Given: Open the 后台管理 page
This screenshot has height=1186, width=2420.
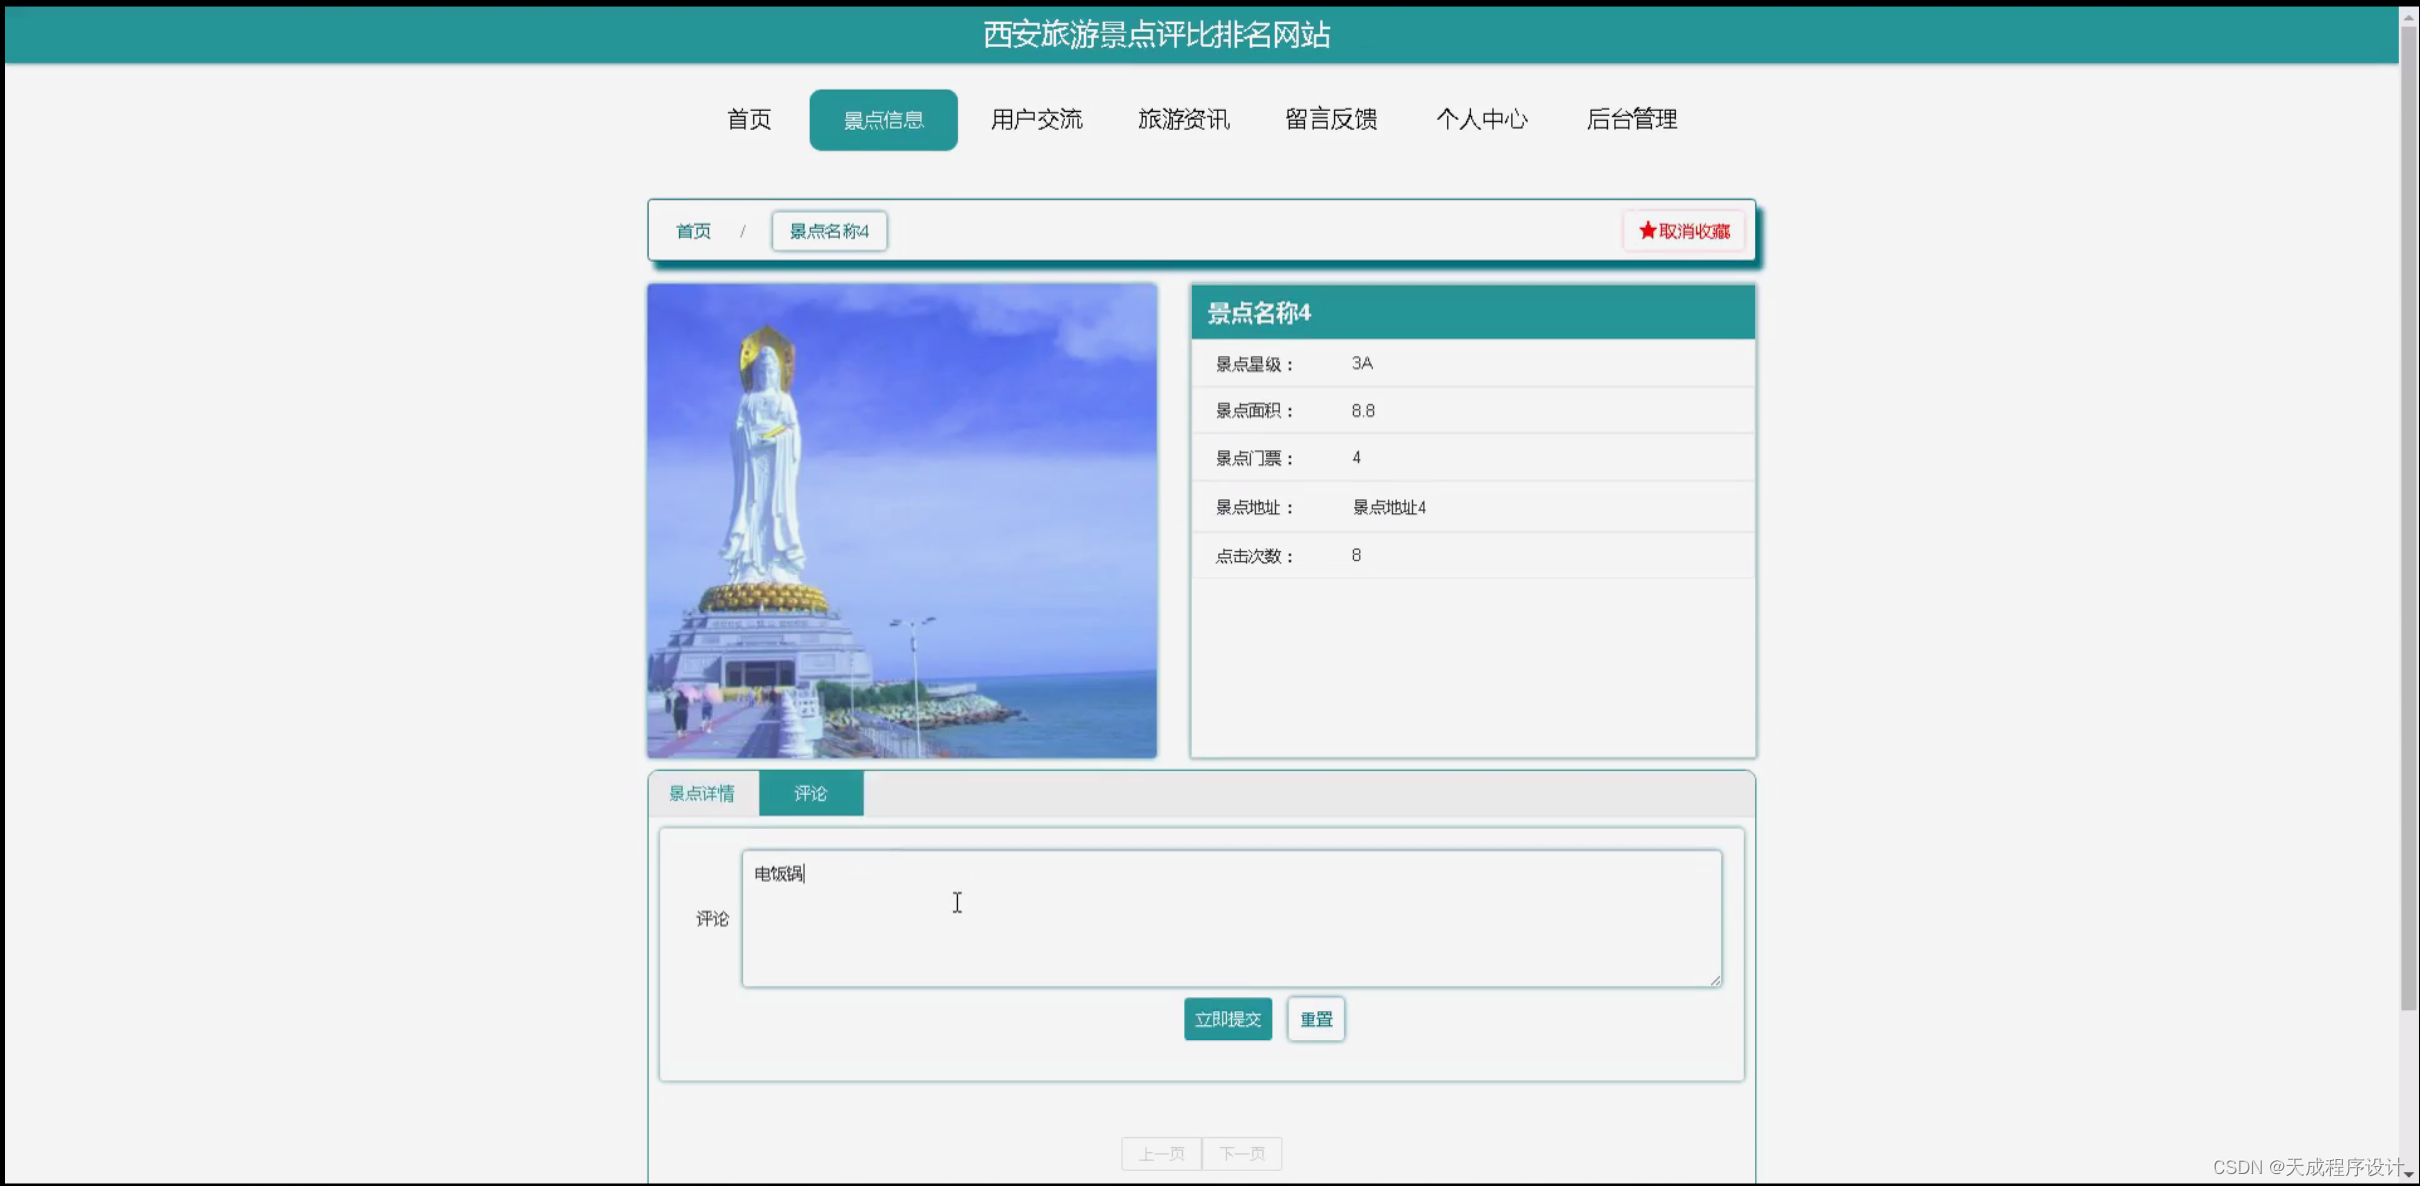Looking at the screenshot, I should click(x=1632, y=119).
